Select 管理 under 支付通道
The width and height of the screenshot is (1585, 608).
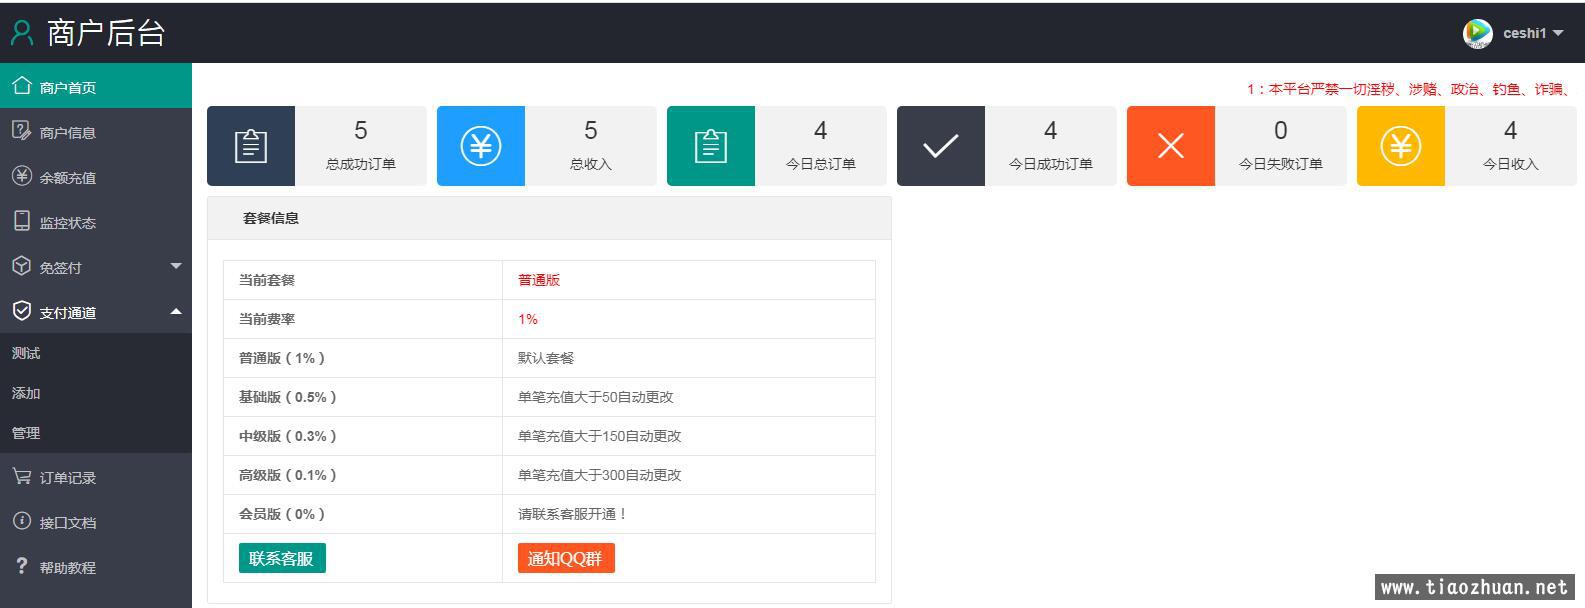pyautogui.click(x=26, y=433)
